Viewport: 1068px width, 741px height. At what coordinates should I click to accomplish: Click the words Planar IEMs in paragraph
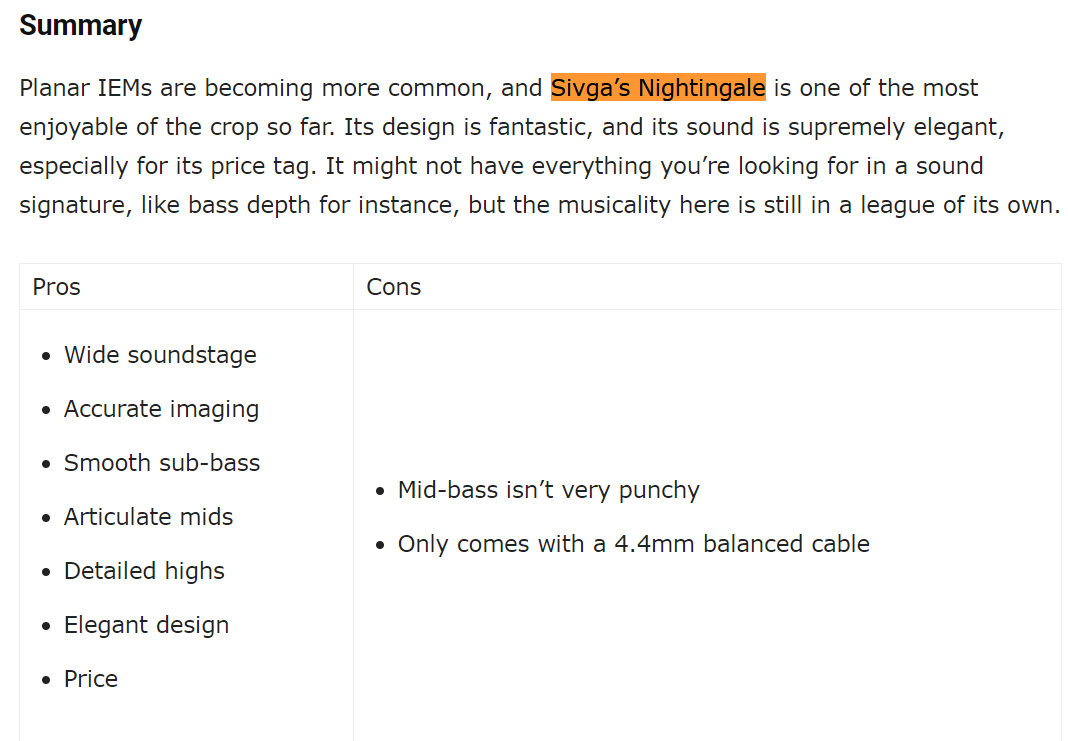(86, 88)
